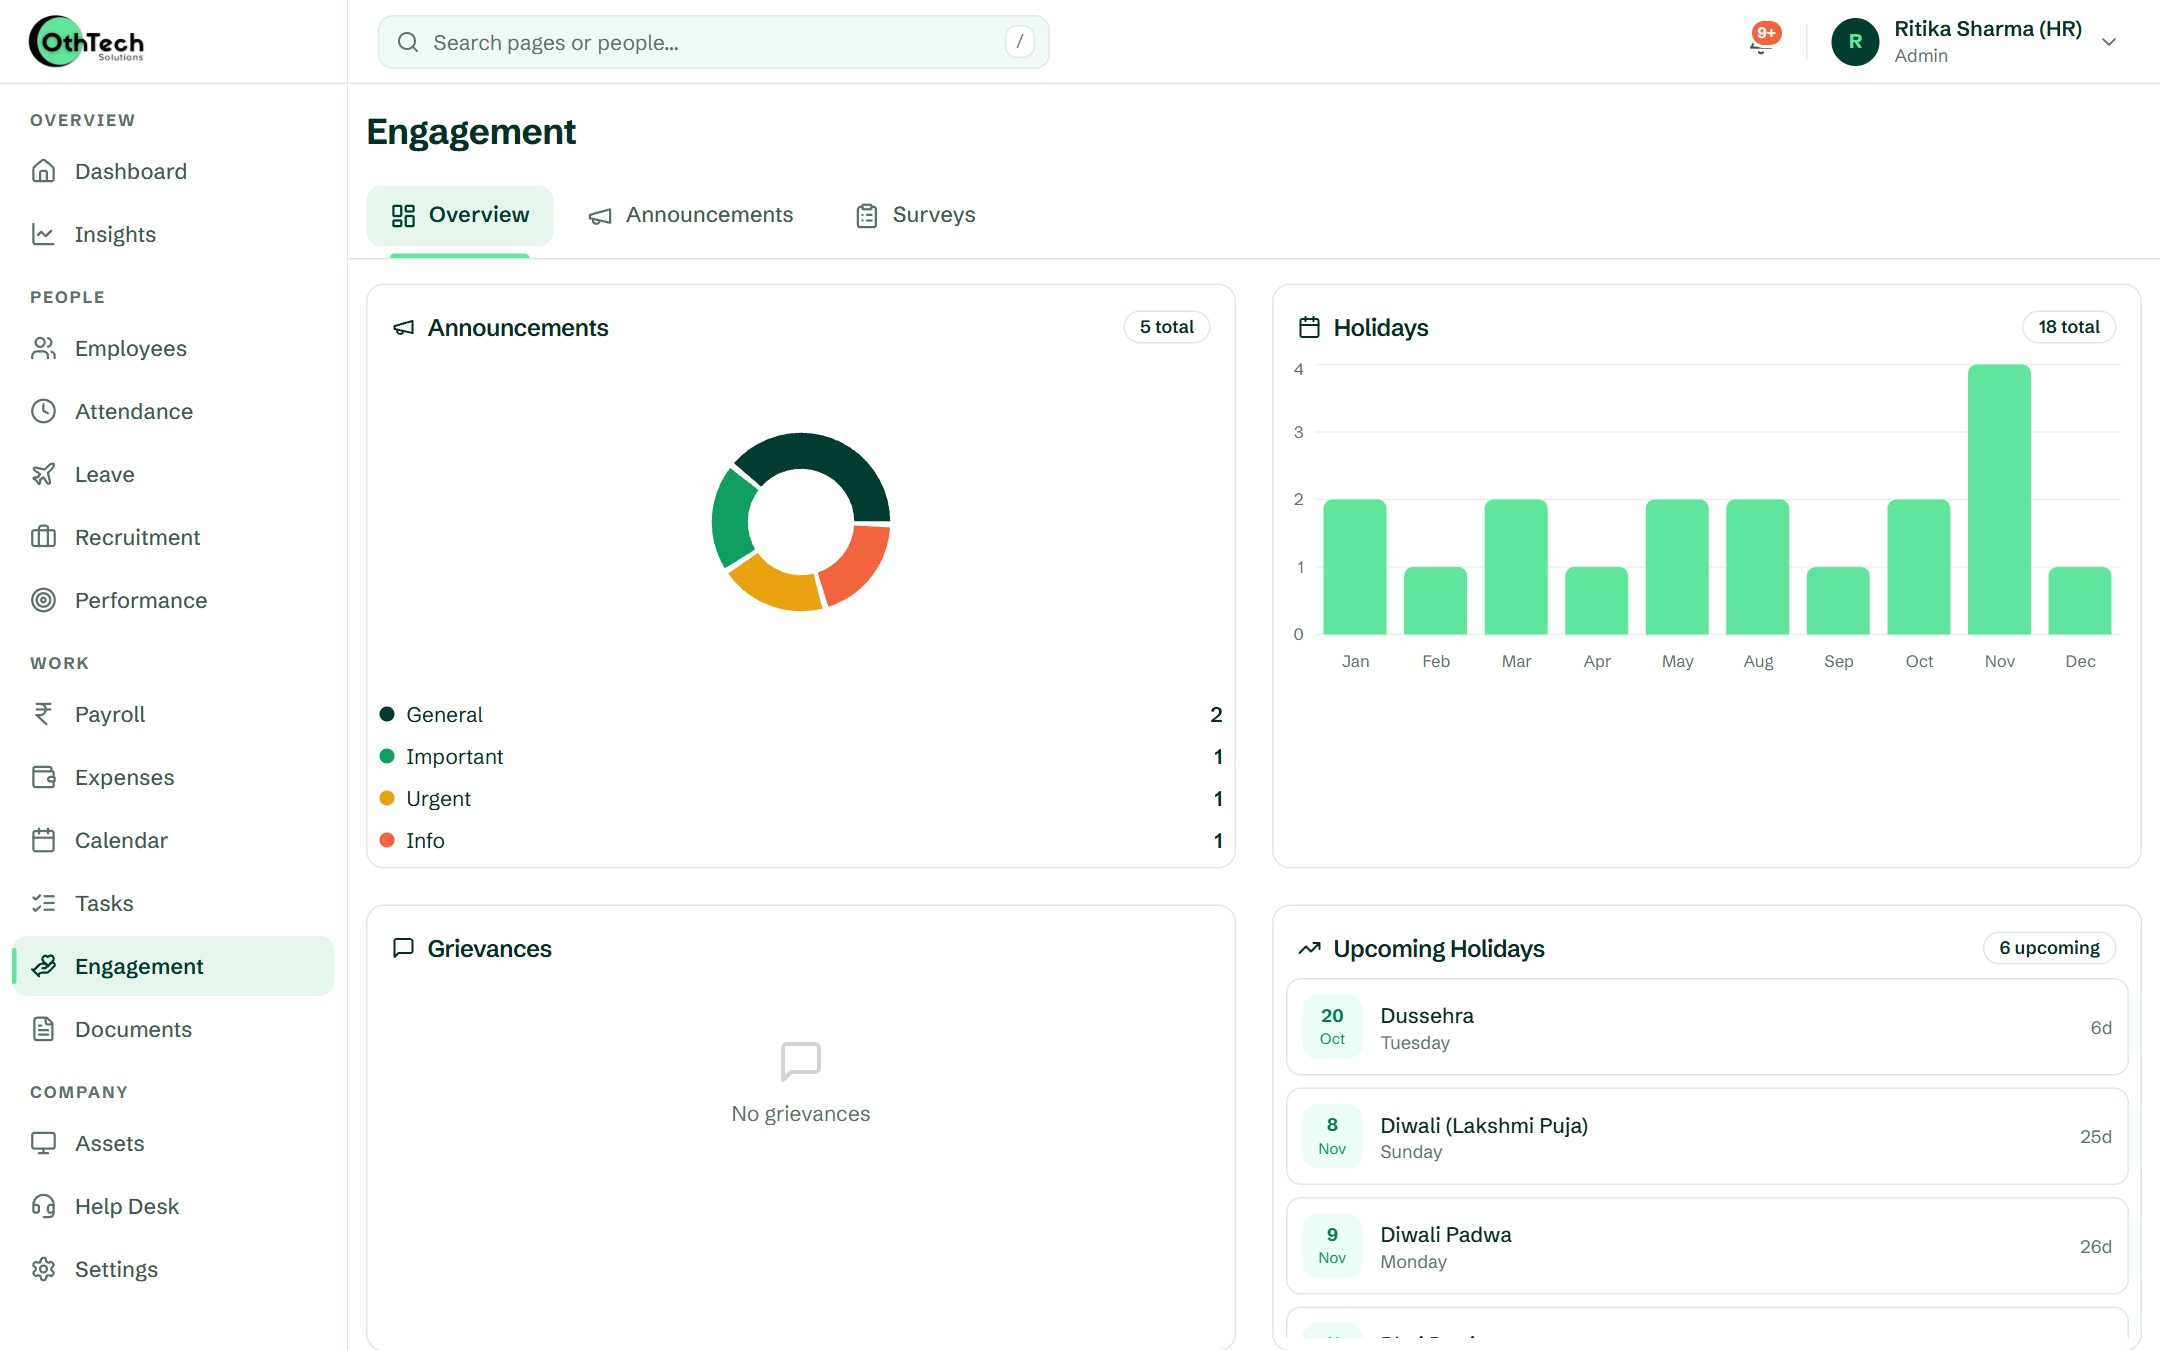Open the Diwali Padwa holiday card
2160x1350 pixels.
click(x=1707, y=1246)
